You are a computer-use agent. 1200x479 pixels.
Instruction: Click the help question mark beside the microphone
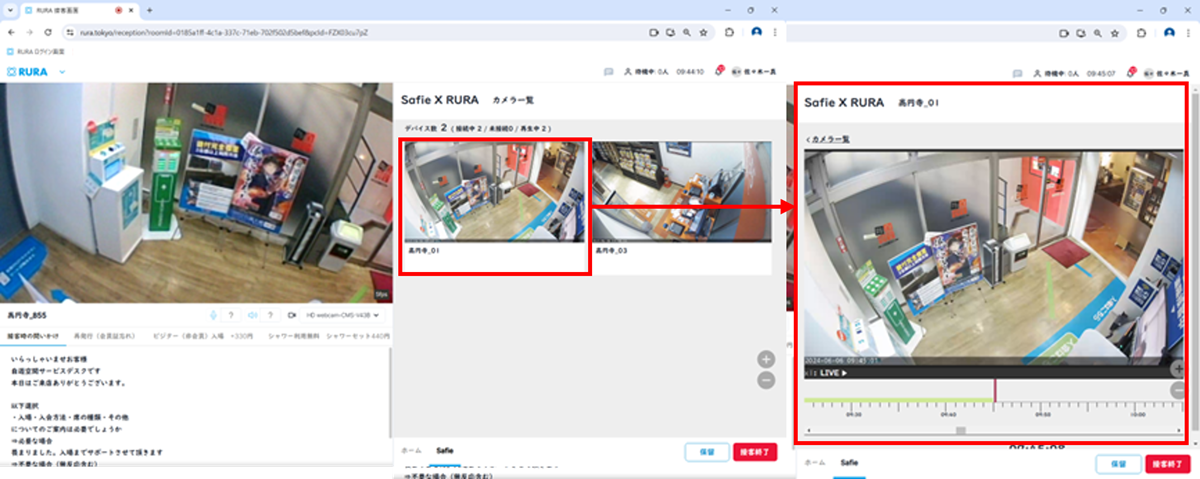point(231,314)
